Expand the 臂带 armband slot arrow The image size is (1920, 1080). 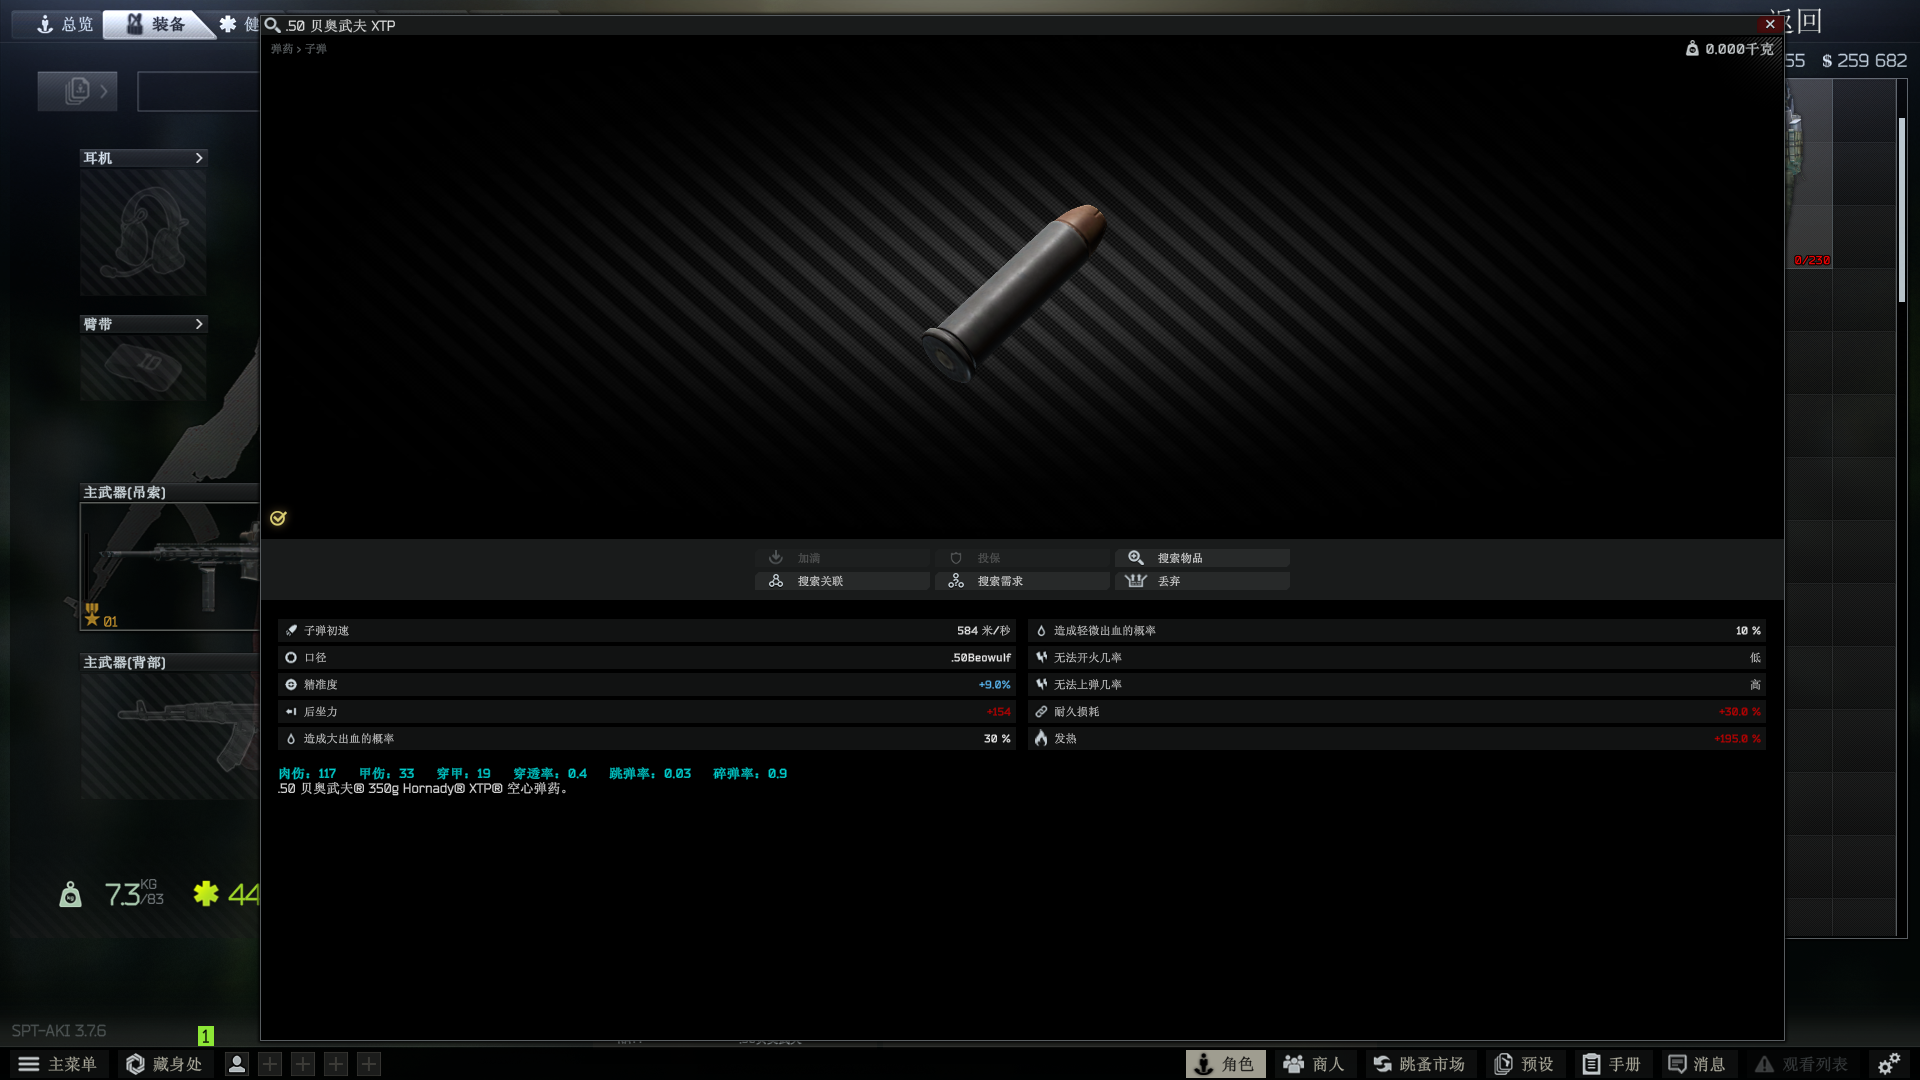tap(199, 324)
